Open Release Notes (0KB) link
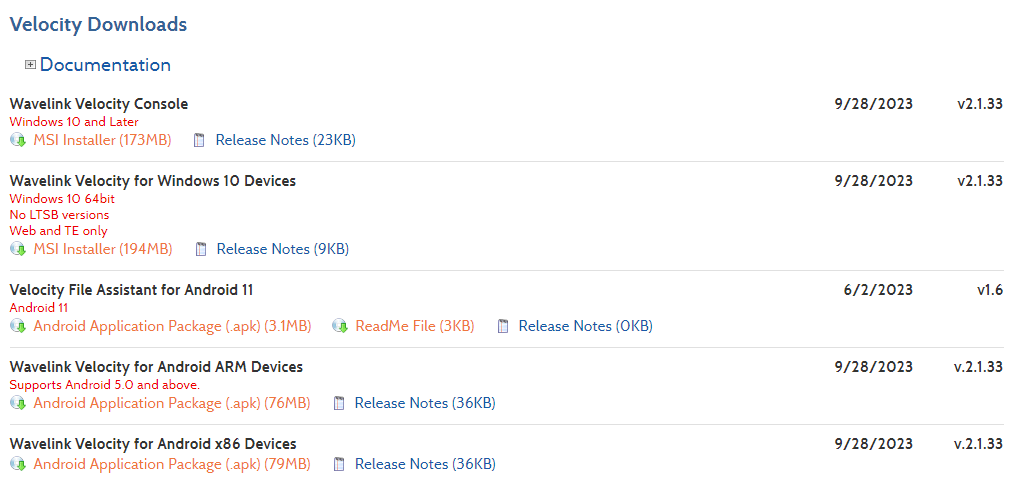This screenshot has height=481, width=1013. (585, 326)
